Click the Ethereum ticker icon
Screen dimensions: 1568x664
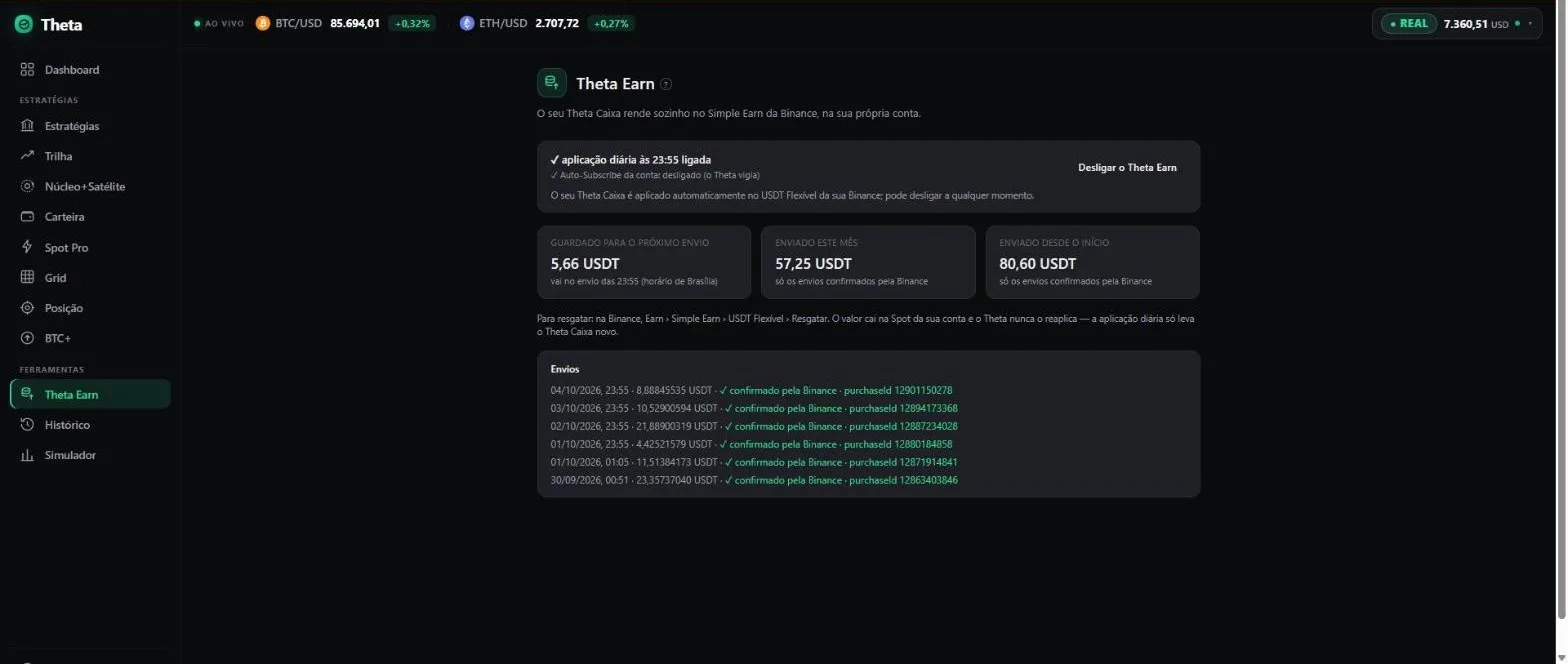pyautogui.click(x=467, y=23)
